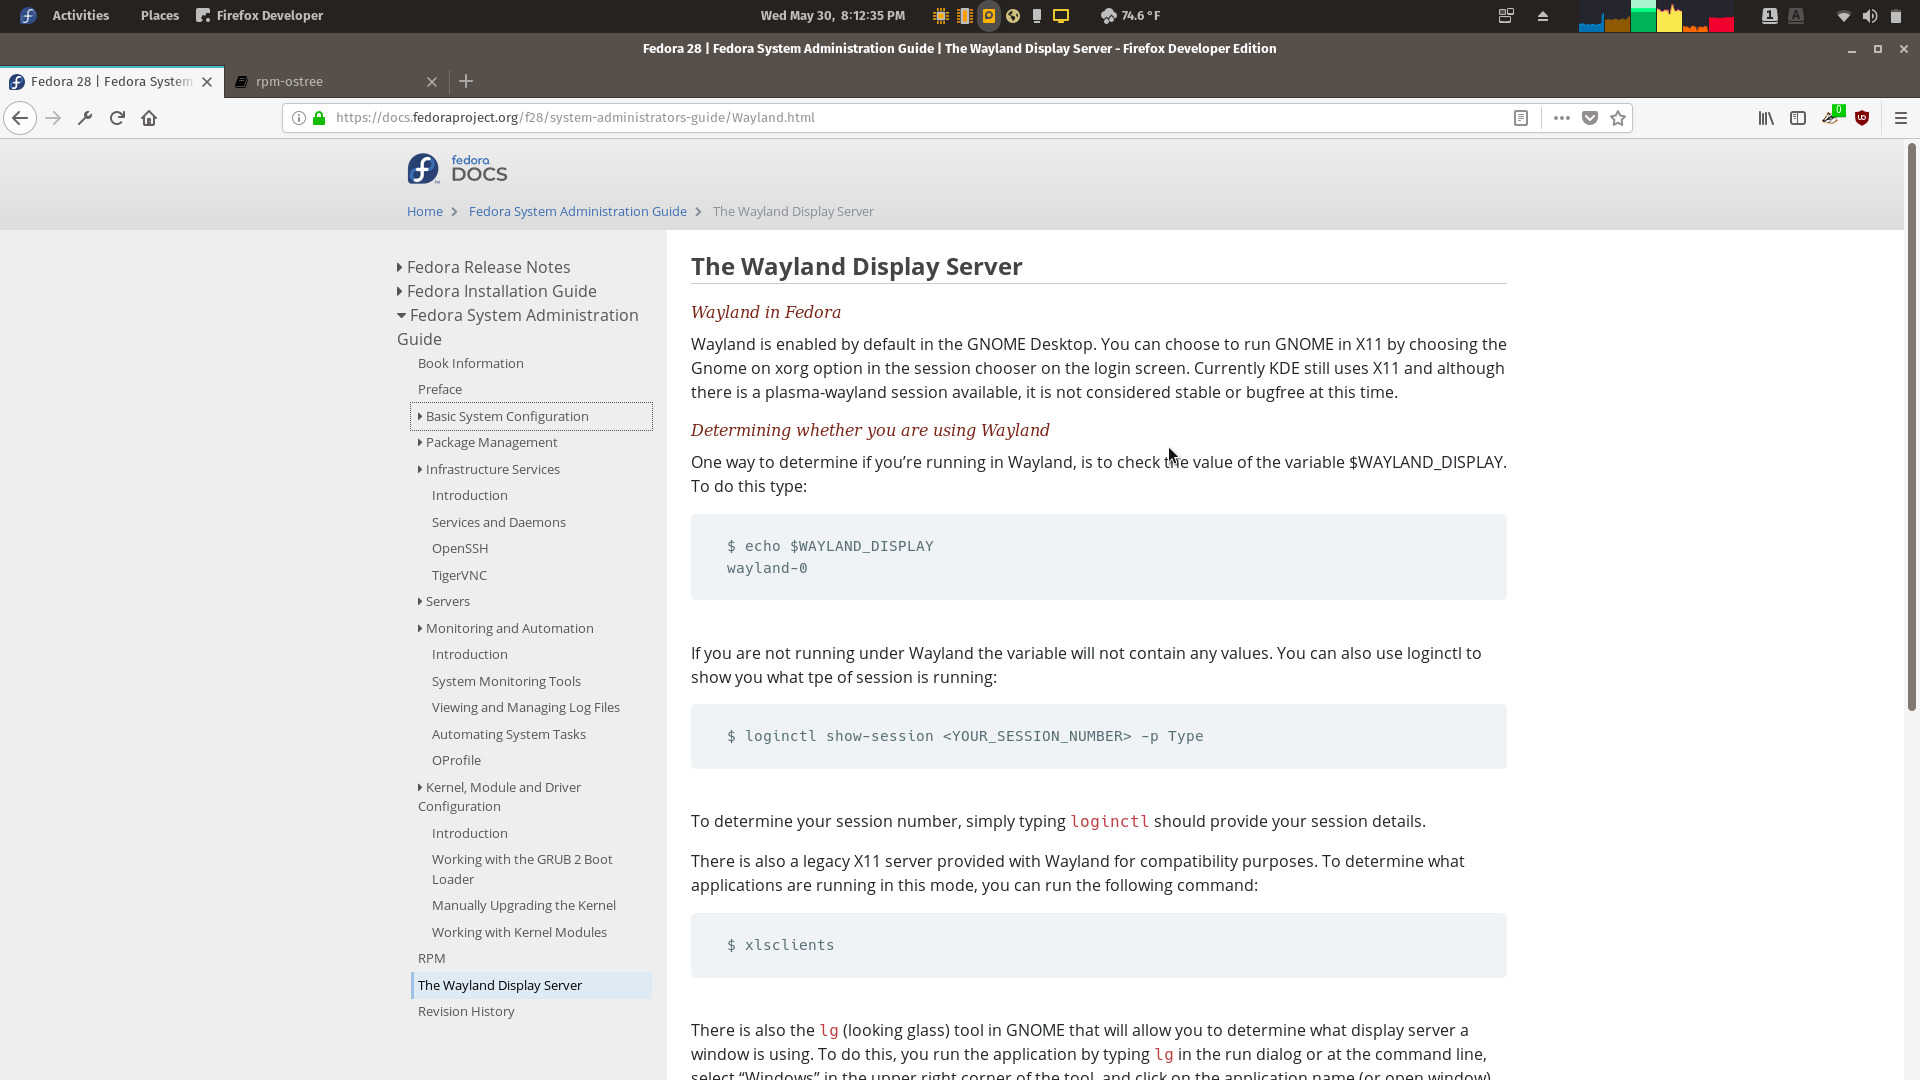Open the RPM page in sidebar
1920x1080 pixels.
point(431,958)
